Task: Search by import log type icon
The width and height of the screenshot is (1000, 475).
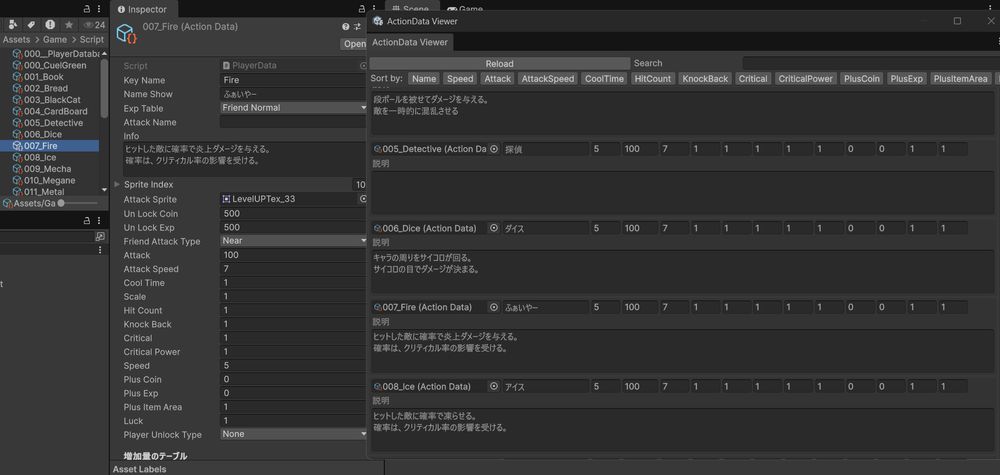Action: pyautogui.click(x=50, y=25)
